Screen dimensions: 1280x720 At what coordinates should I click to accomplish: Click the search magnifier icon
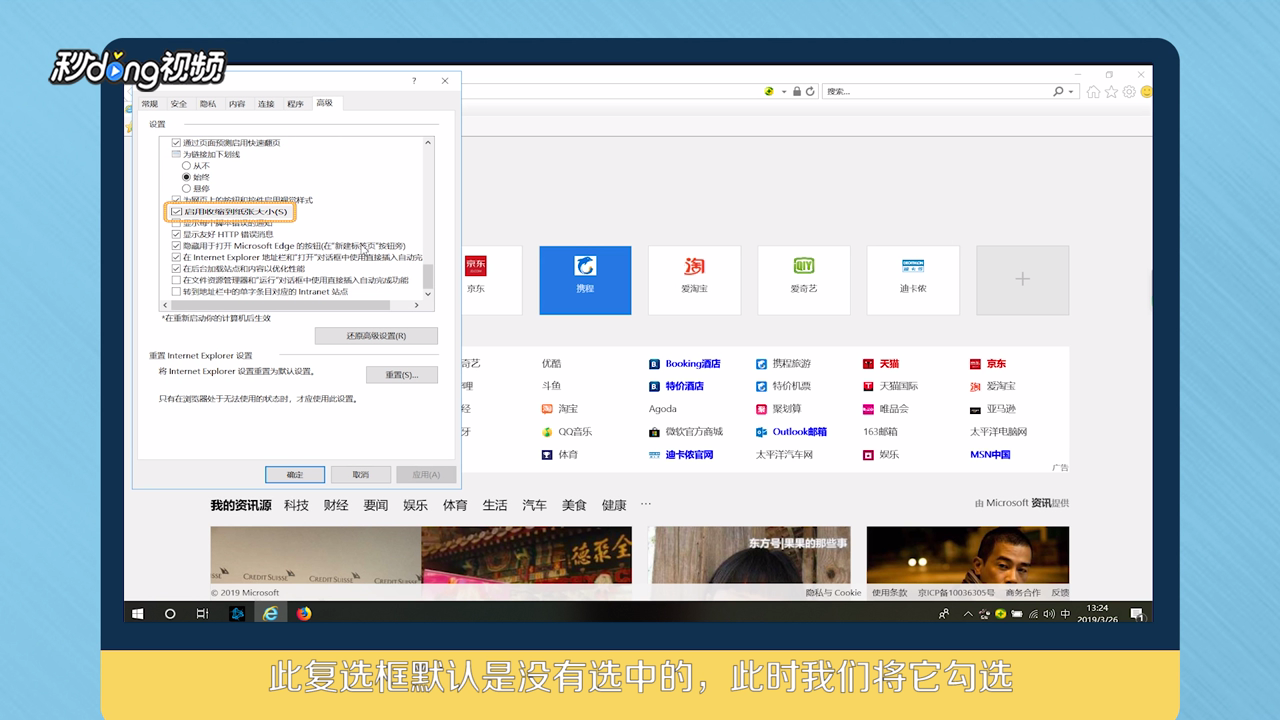coord(1058,91)
